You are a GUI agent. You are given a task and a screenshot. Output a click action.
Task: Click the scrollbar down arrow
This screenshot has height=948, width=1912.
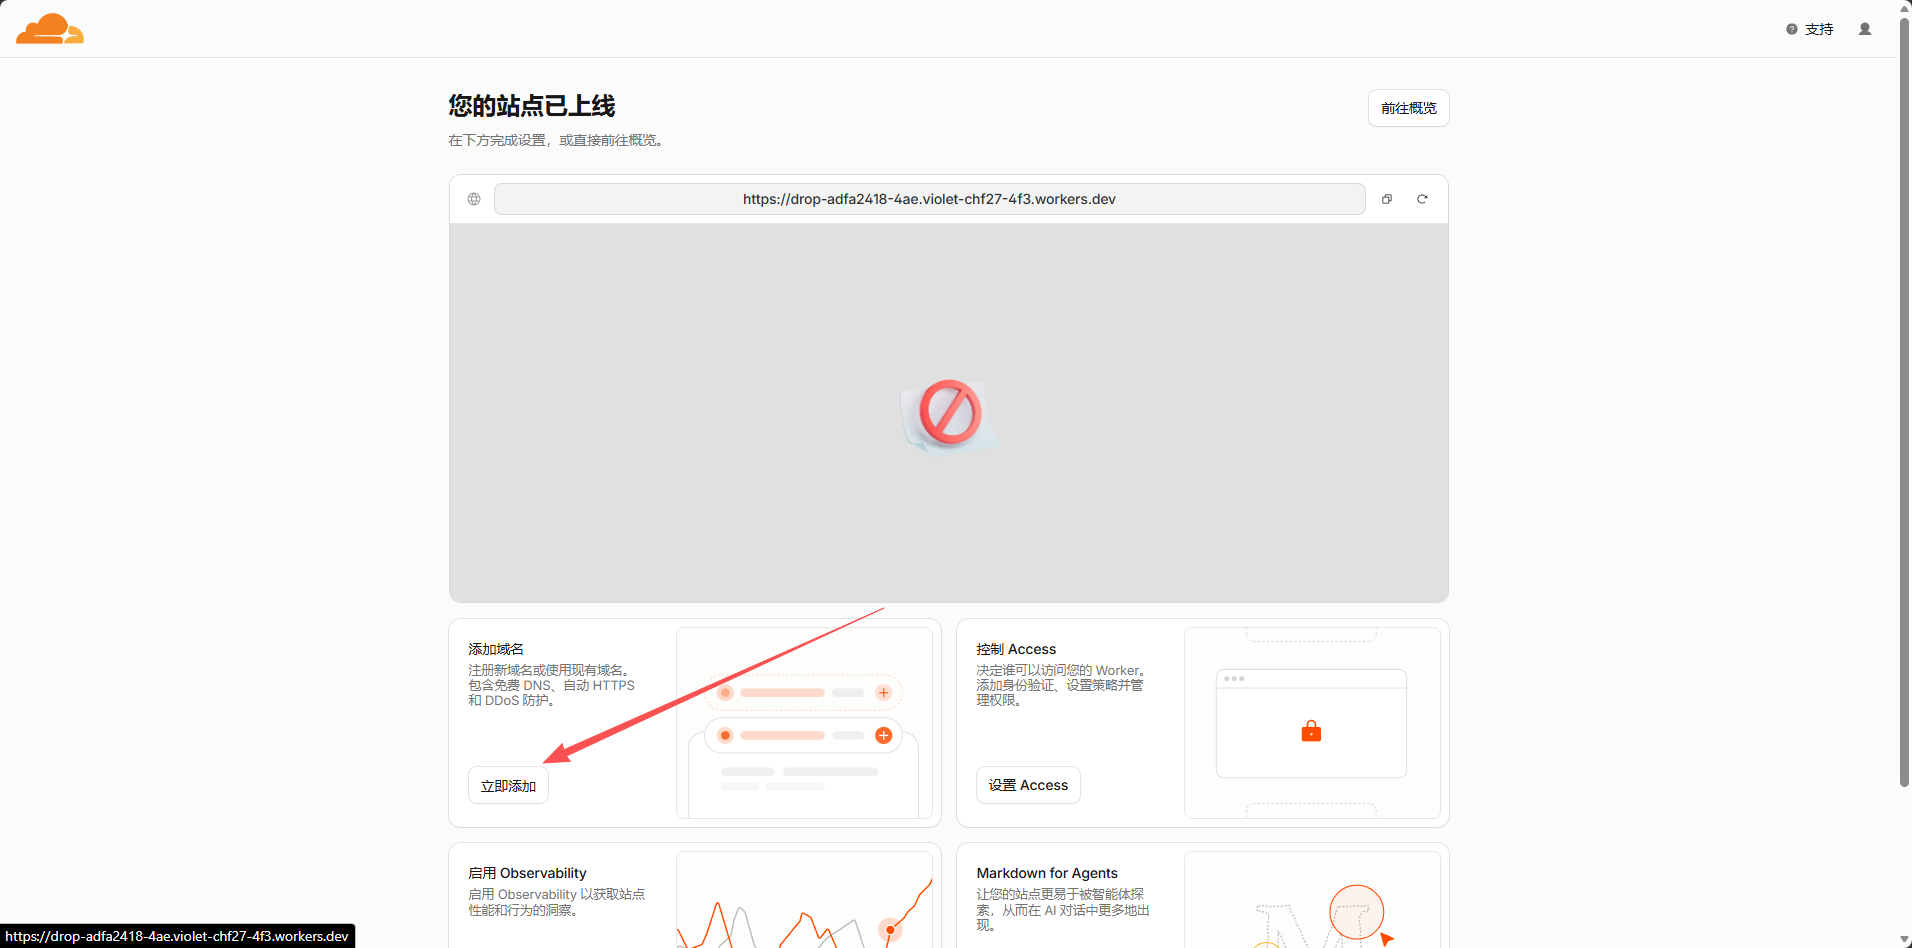tap(1904, 940)
